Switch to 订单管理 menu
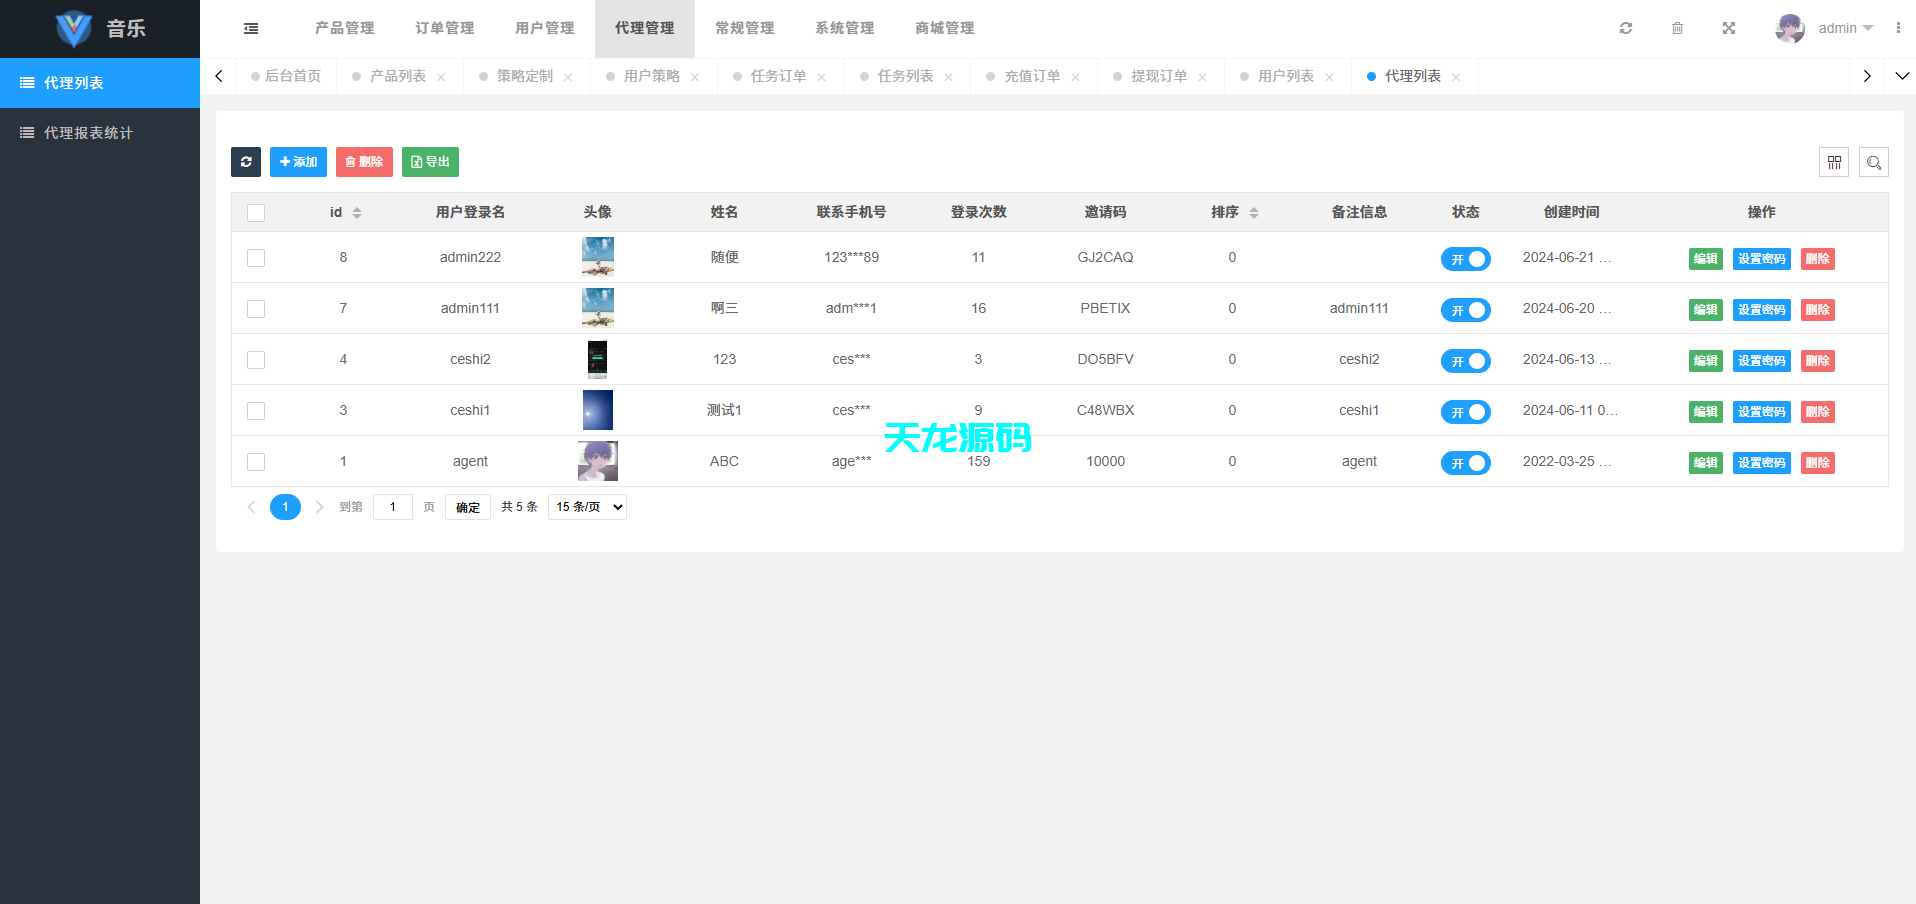The image size is (1916, 904). pyautogui.click(x=444, y=28)
